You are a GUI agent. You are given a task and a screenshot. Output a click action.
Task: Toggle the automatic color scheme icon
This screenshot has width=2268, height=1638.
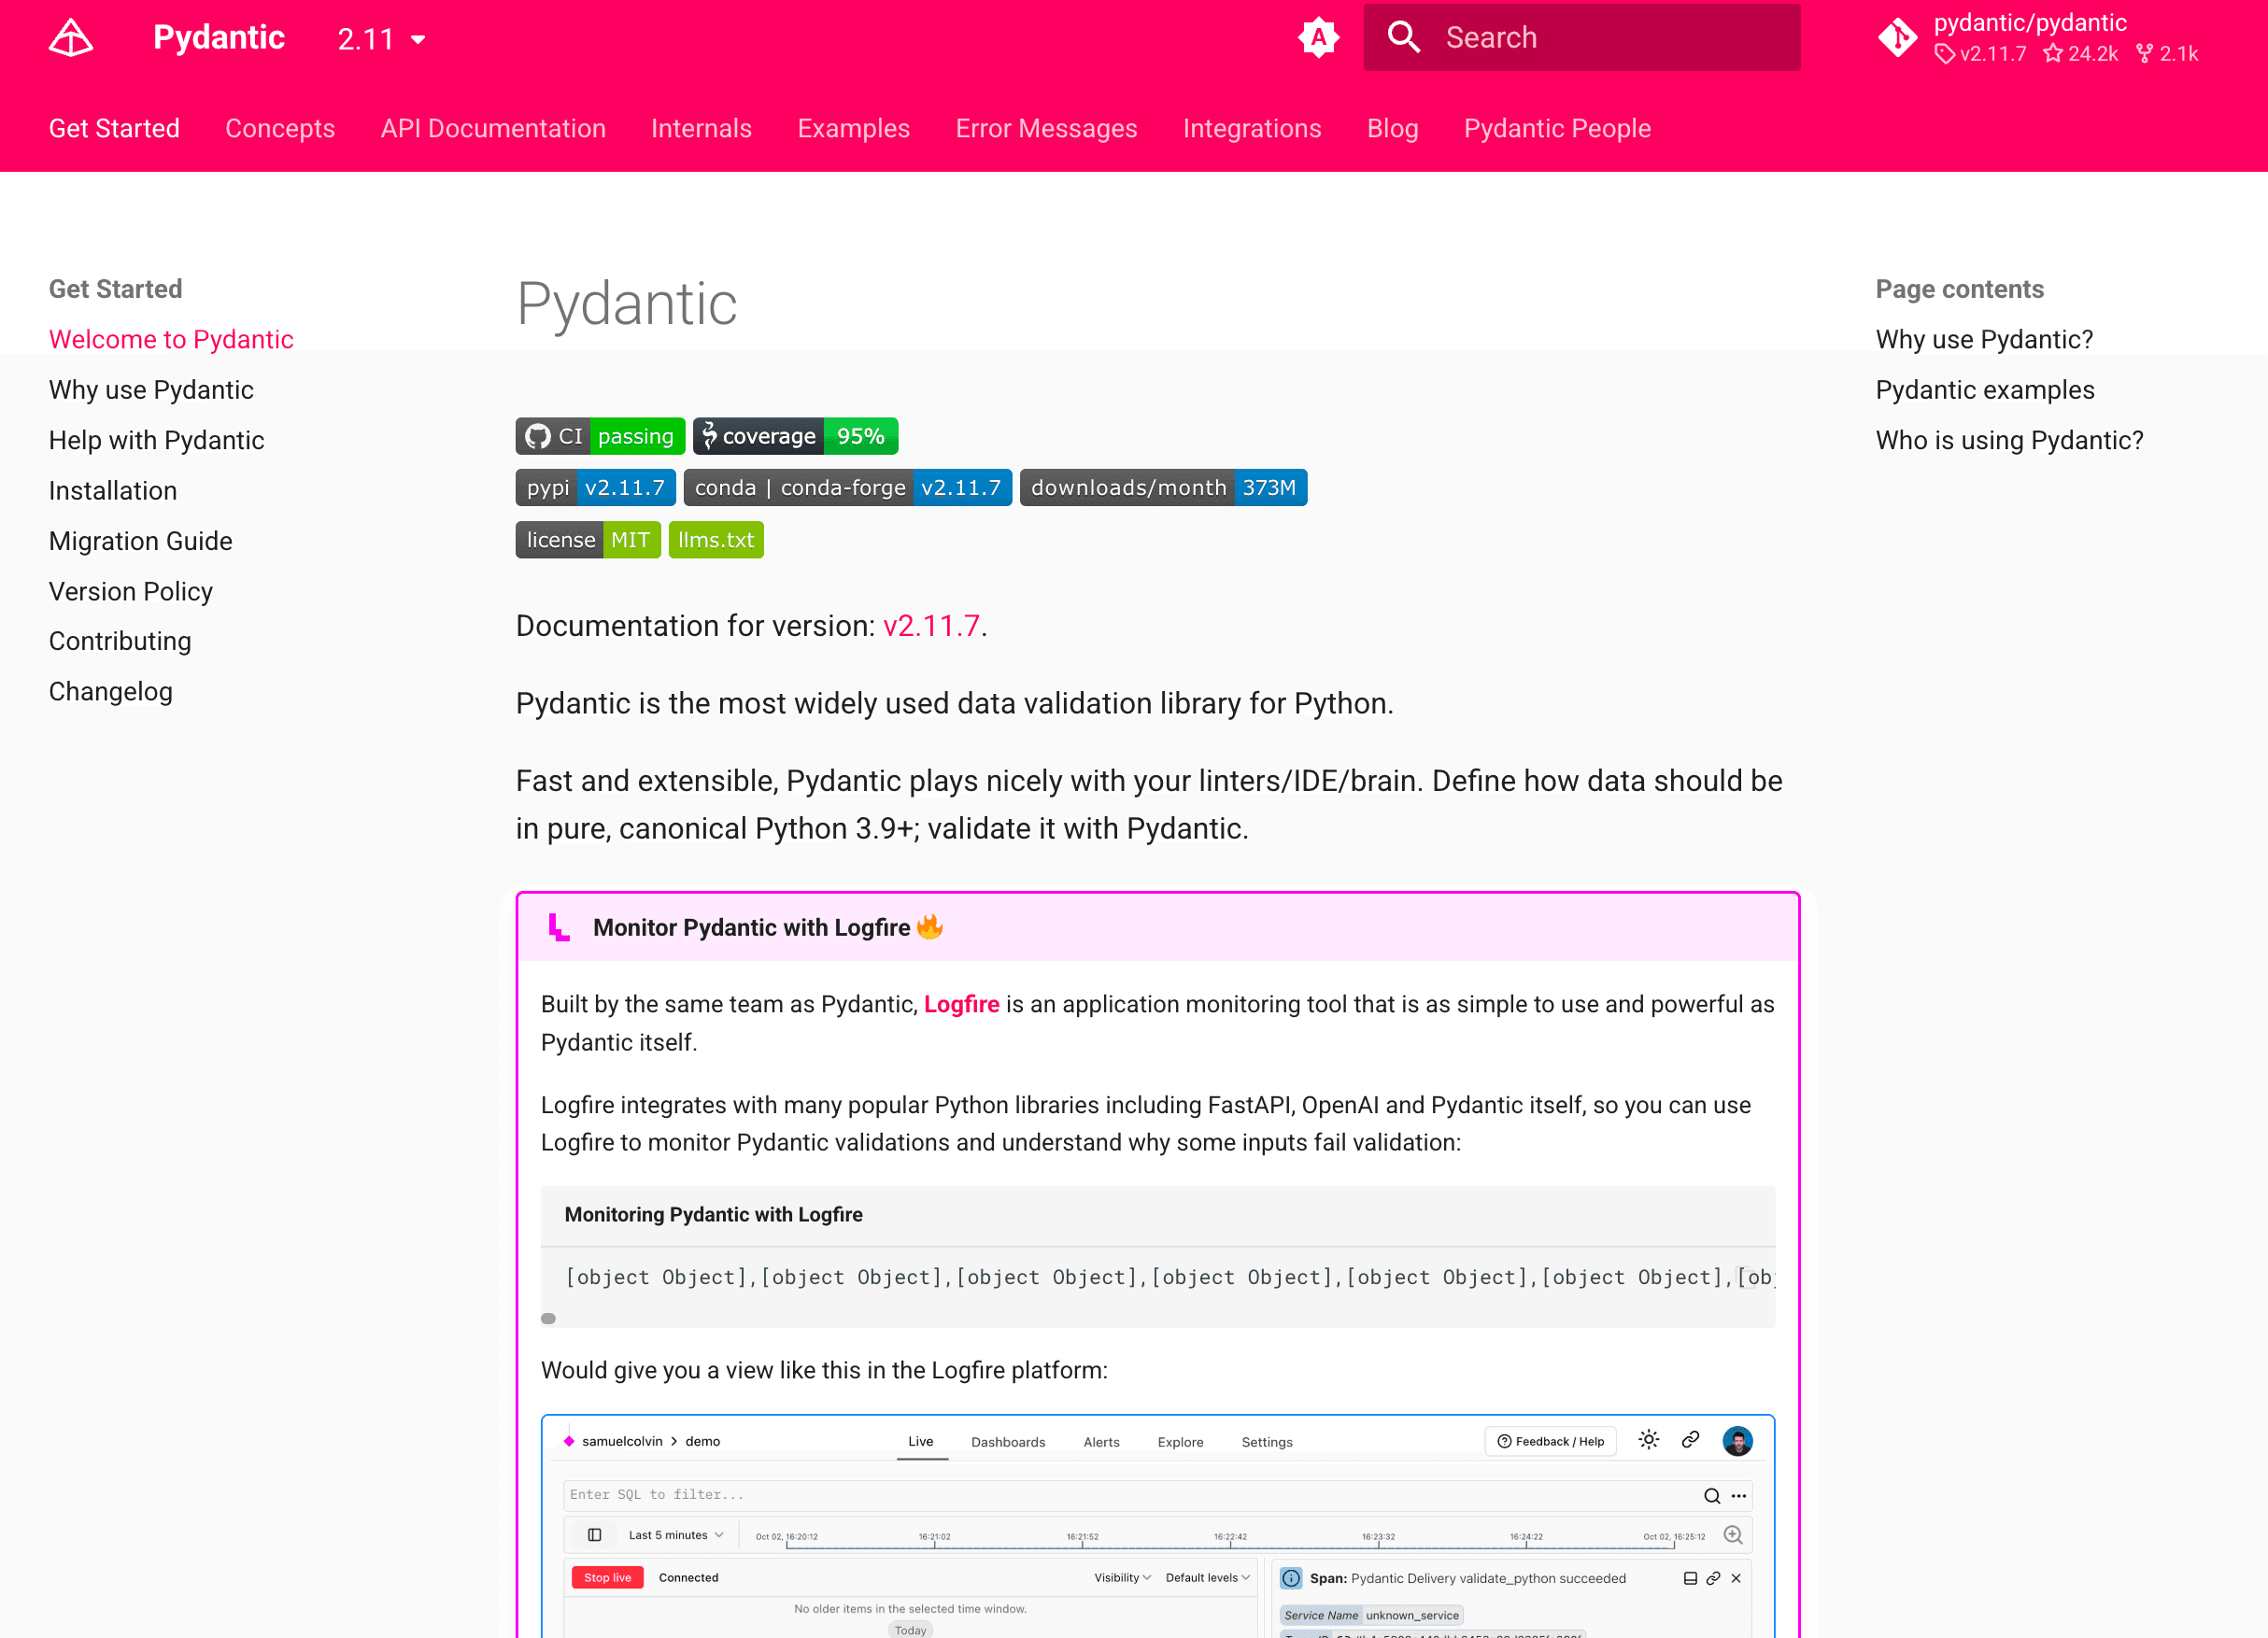pyautogui.click(x=1318, y=38)
